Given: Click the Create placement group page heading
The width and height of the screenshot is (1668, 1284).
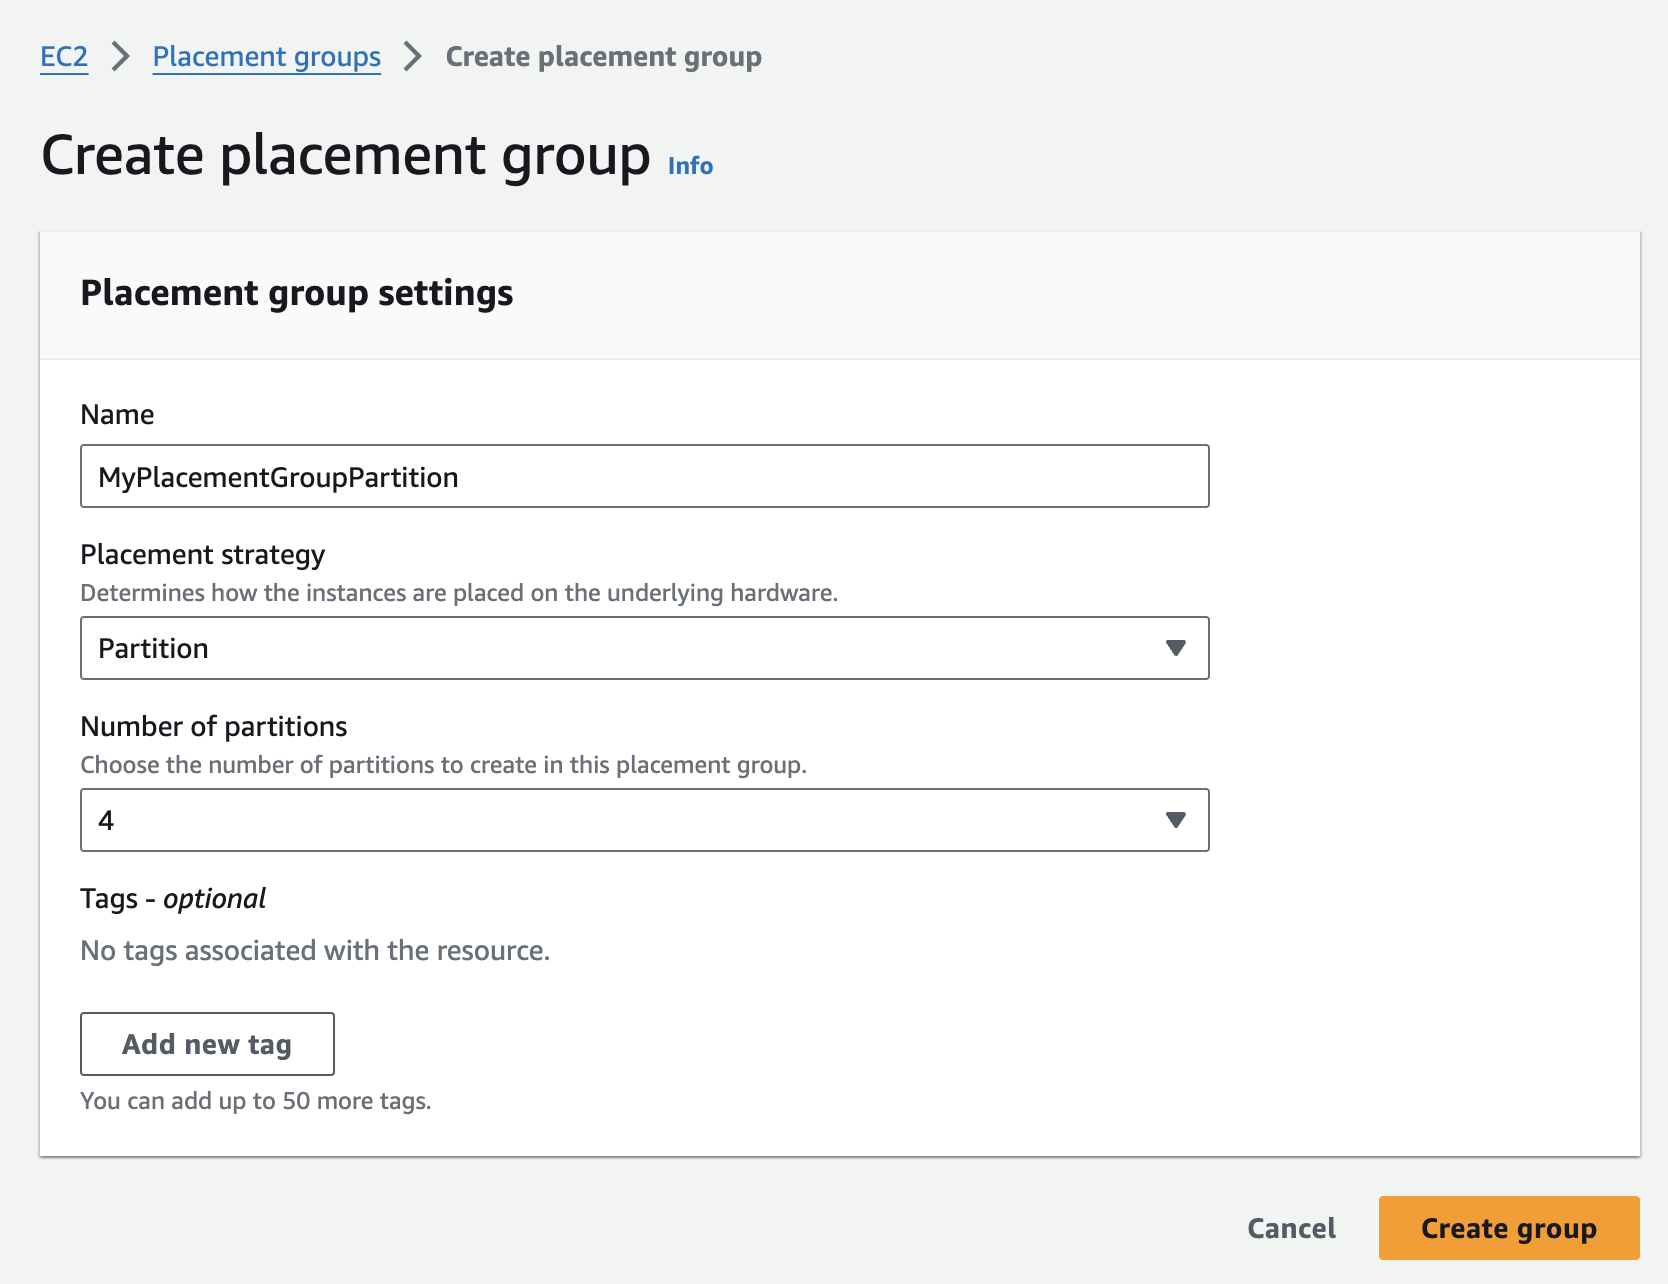Looking at the screenshot, I should click(x=346, y=156).
